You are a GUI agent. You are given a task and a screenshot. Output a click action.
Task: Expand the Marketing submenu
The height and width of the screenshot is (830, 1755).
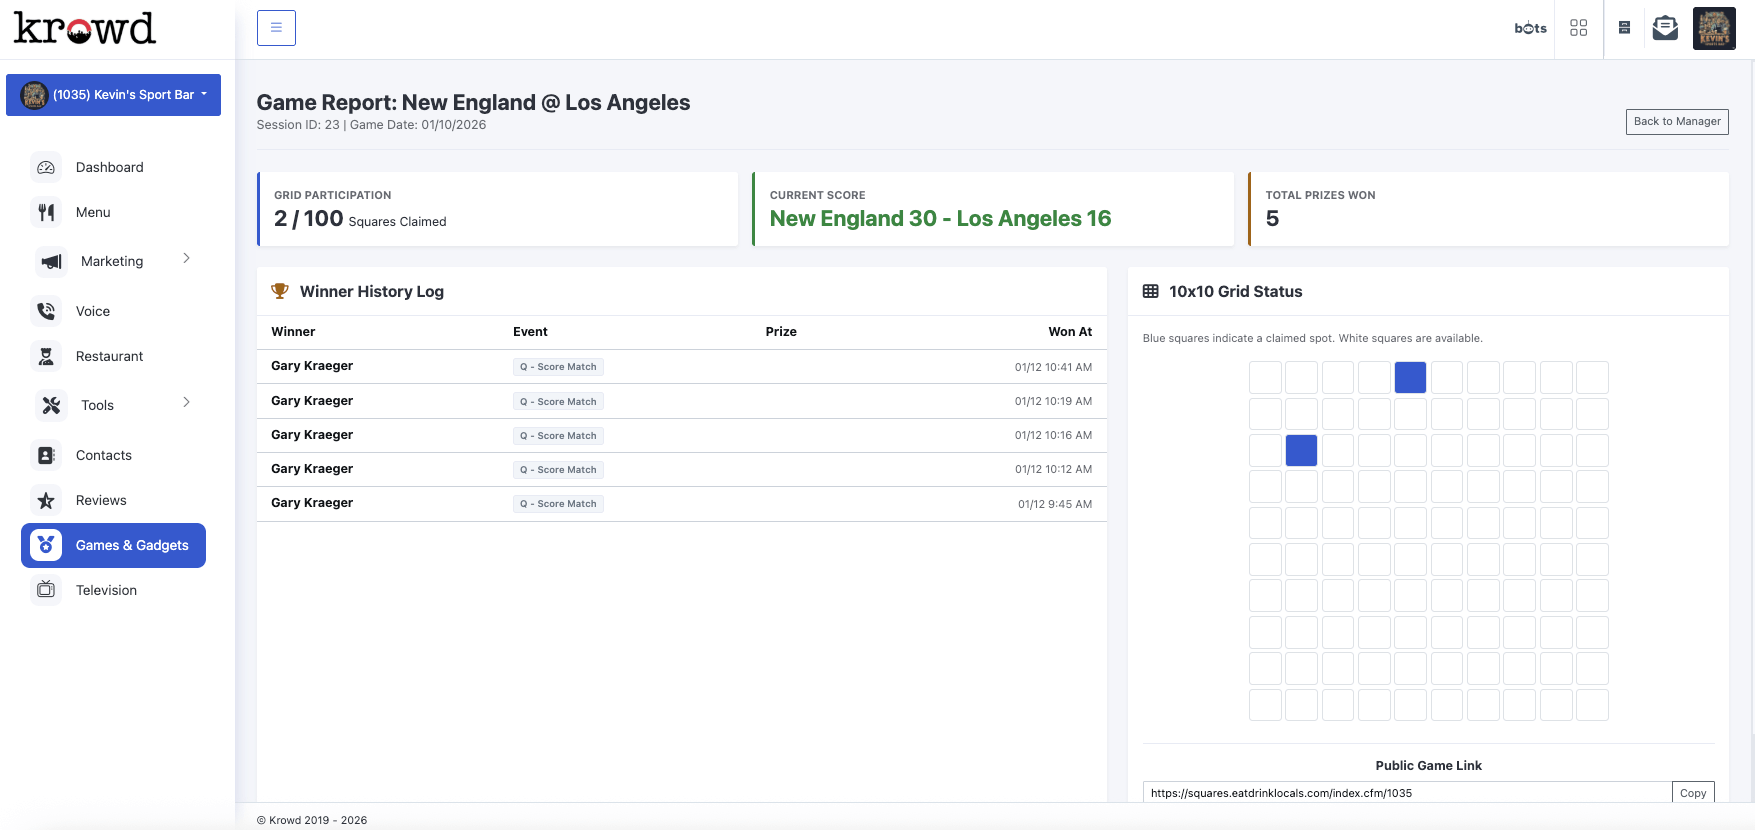pos(186,259)
